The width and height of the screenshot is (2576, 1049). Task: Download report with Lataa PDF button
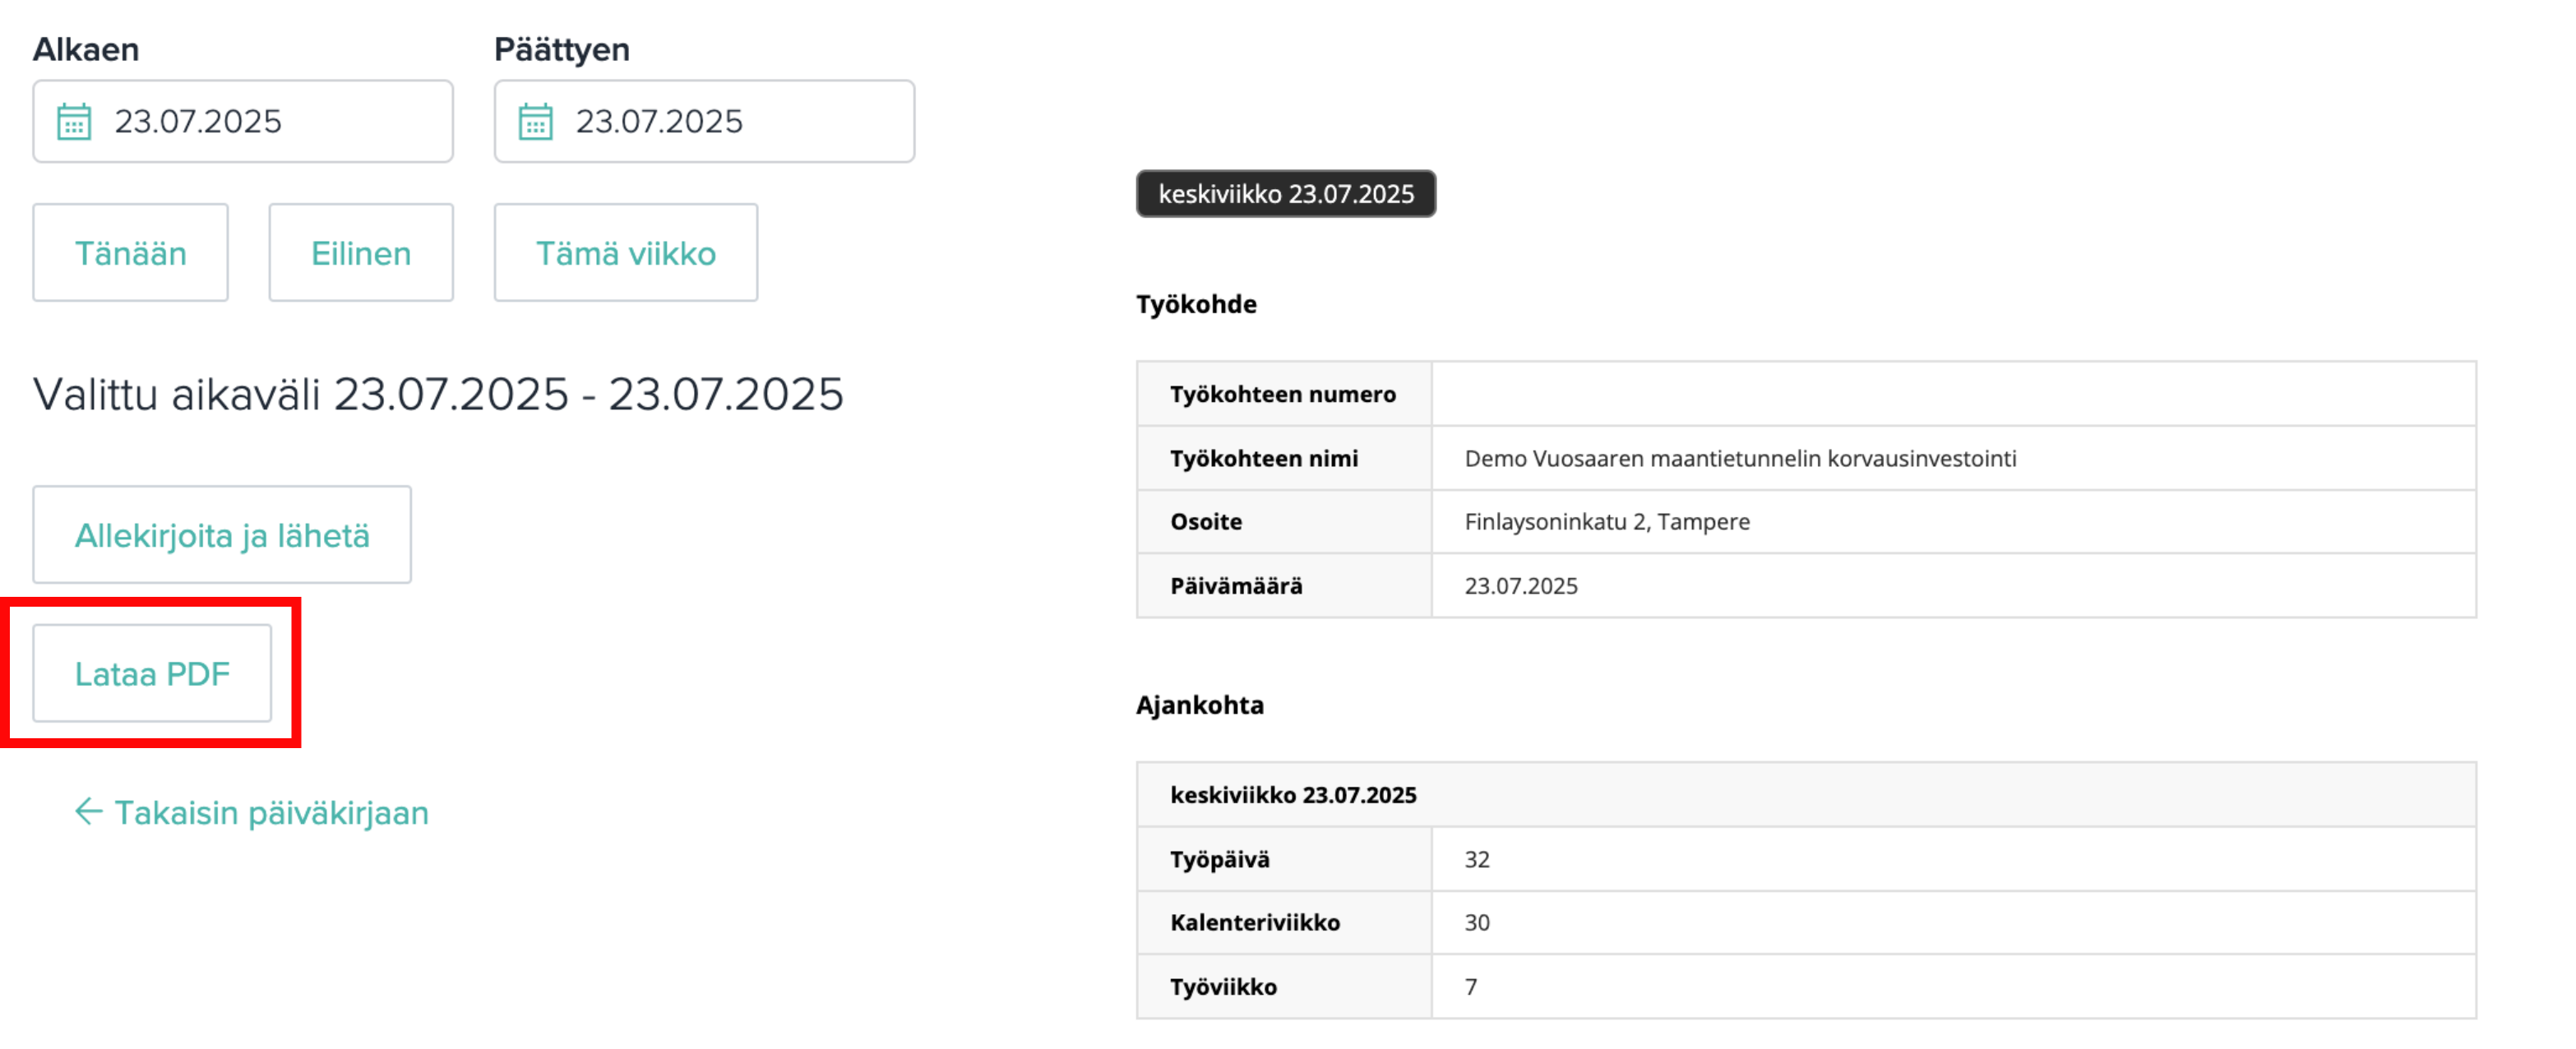coord(152,673)
